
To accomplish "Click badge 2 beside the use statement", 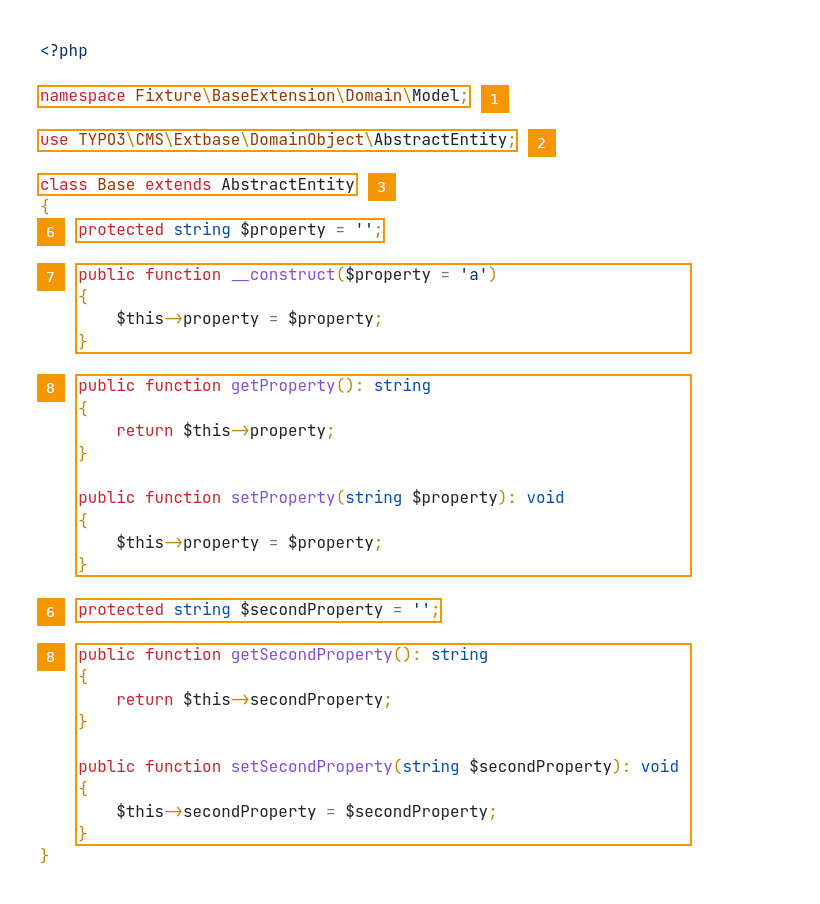I will coord(541,143).
